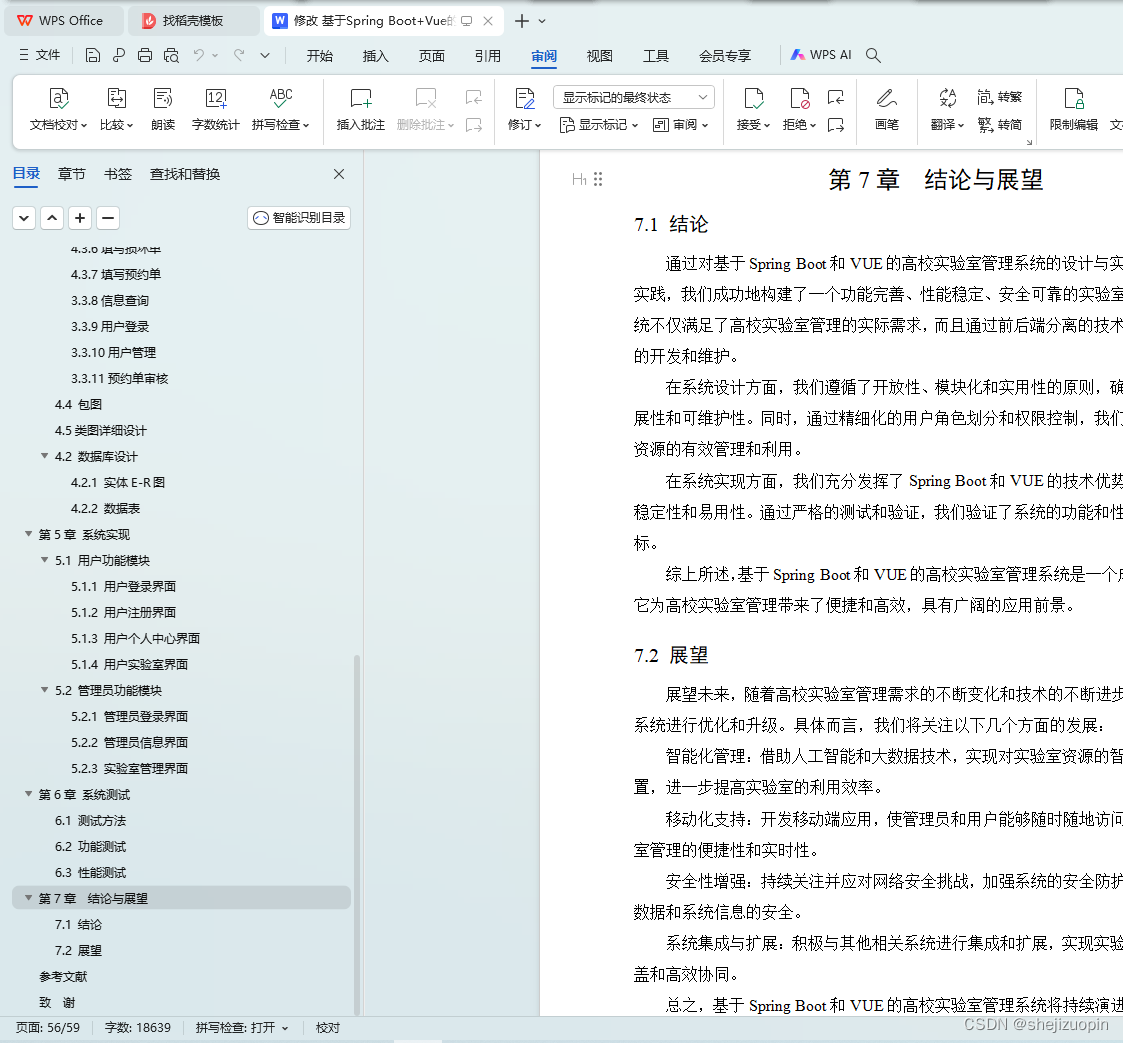Image resolution: width=1123 pixels, height=1043 pixels.
Task: Open a new tab with plus button
Action: 522,21
